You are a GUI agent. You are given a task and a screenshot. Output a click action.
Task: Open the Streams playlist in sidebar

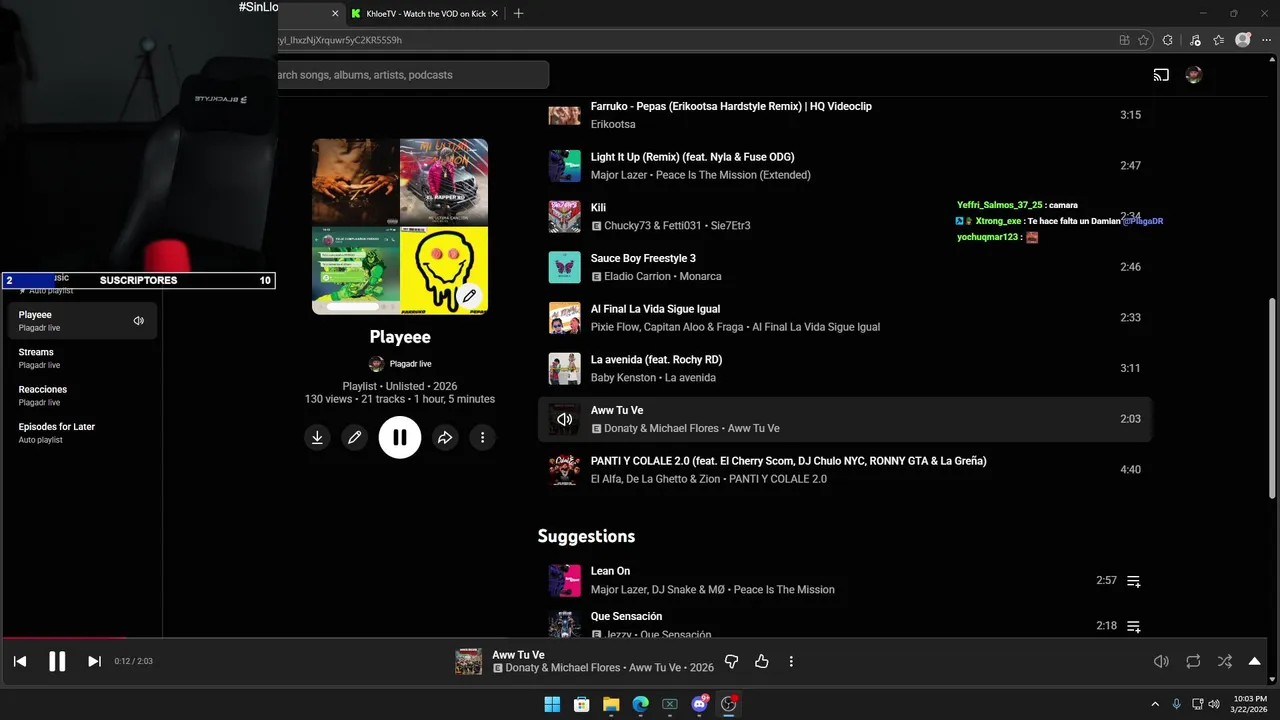82,358
